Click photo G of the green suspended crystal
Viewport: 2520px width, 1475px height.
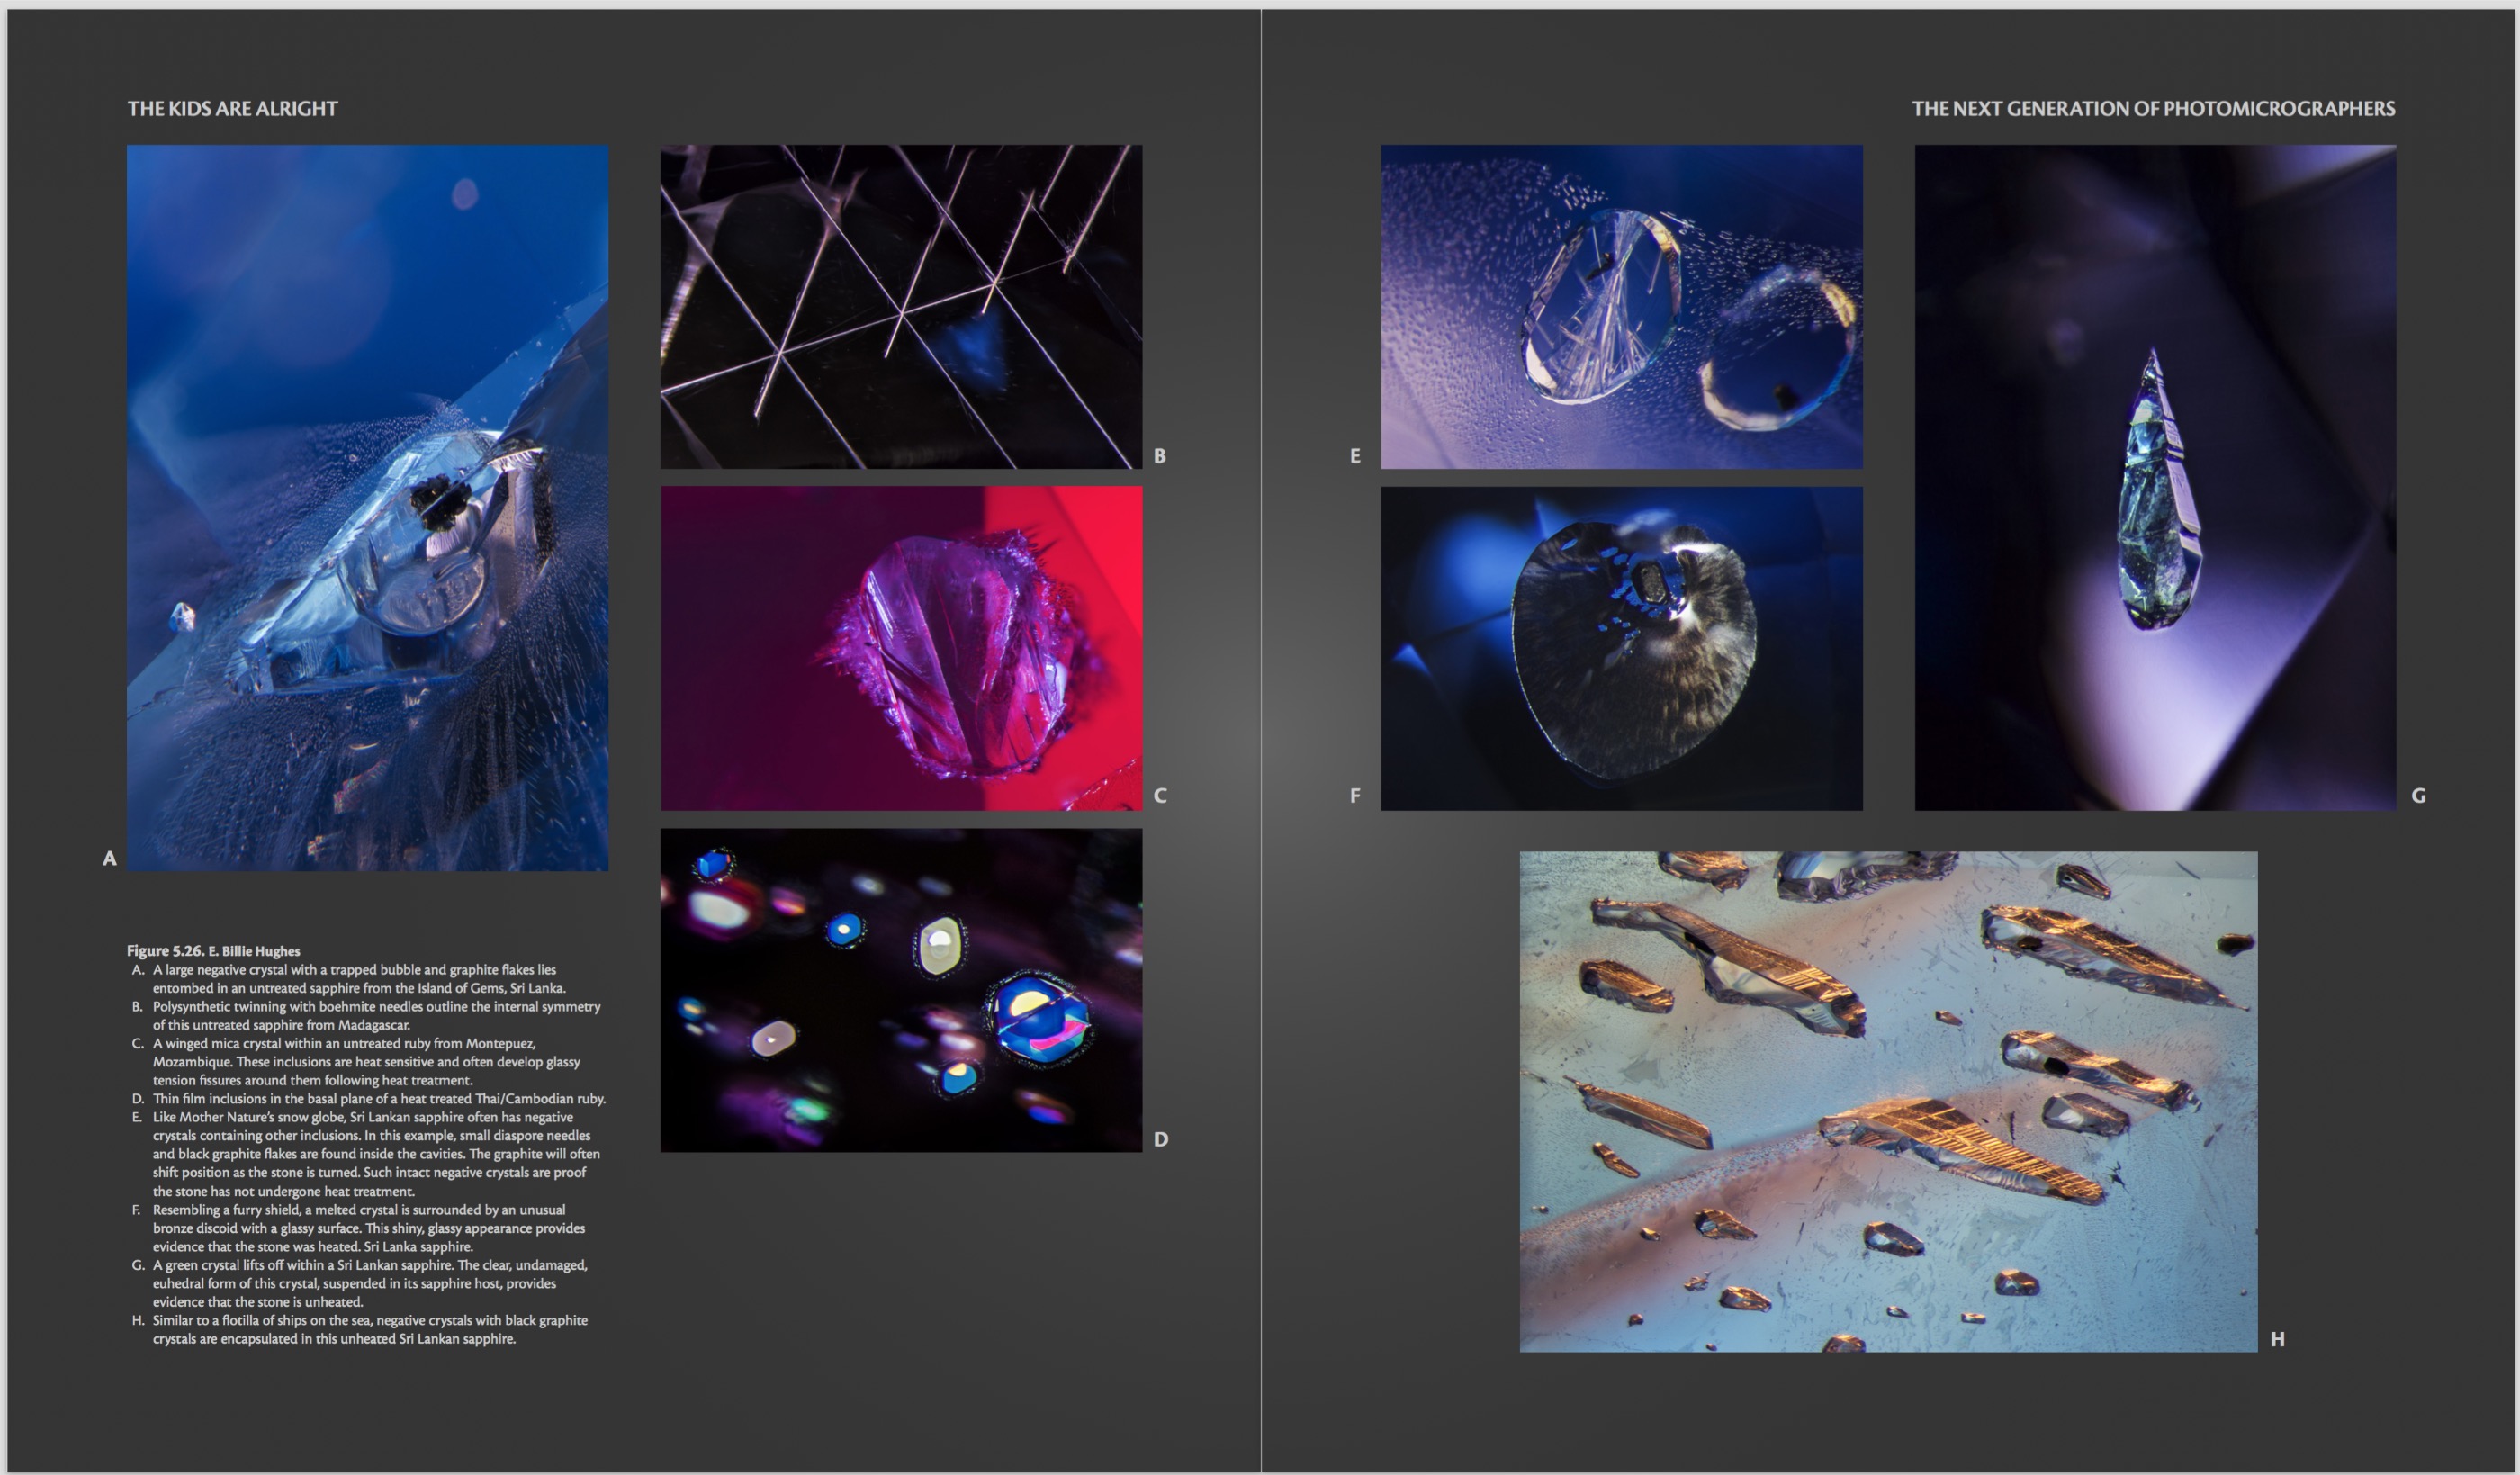2155,478
